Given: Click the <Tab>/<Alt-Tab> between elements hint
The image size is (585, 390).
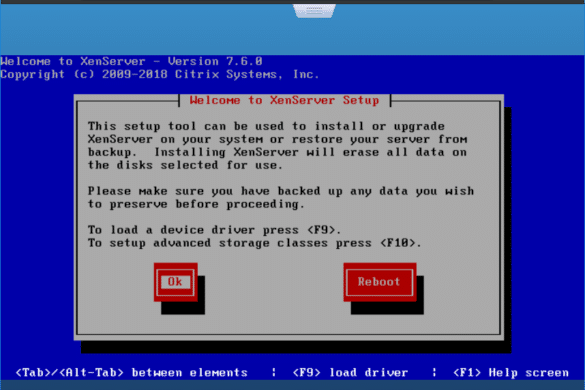Looking at the screenshot, I should (131, 372).
